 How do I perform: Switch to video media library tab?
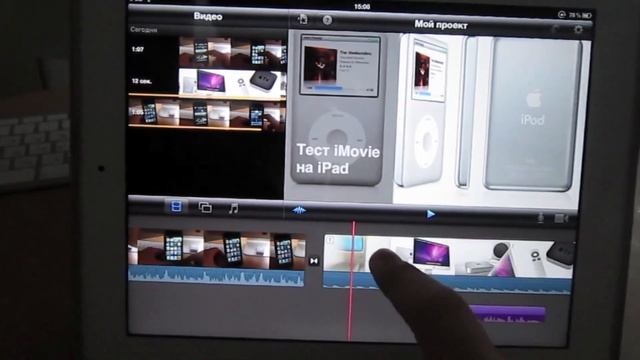[x=176, y=207]
